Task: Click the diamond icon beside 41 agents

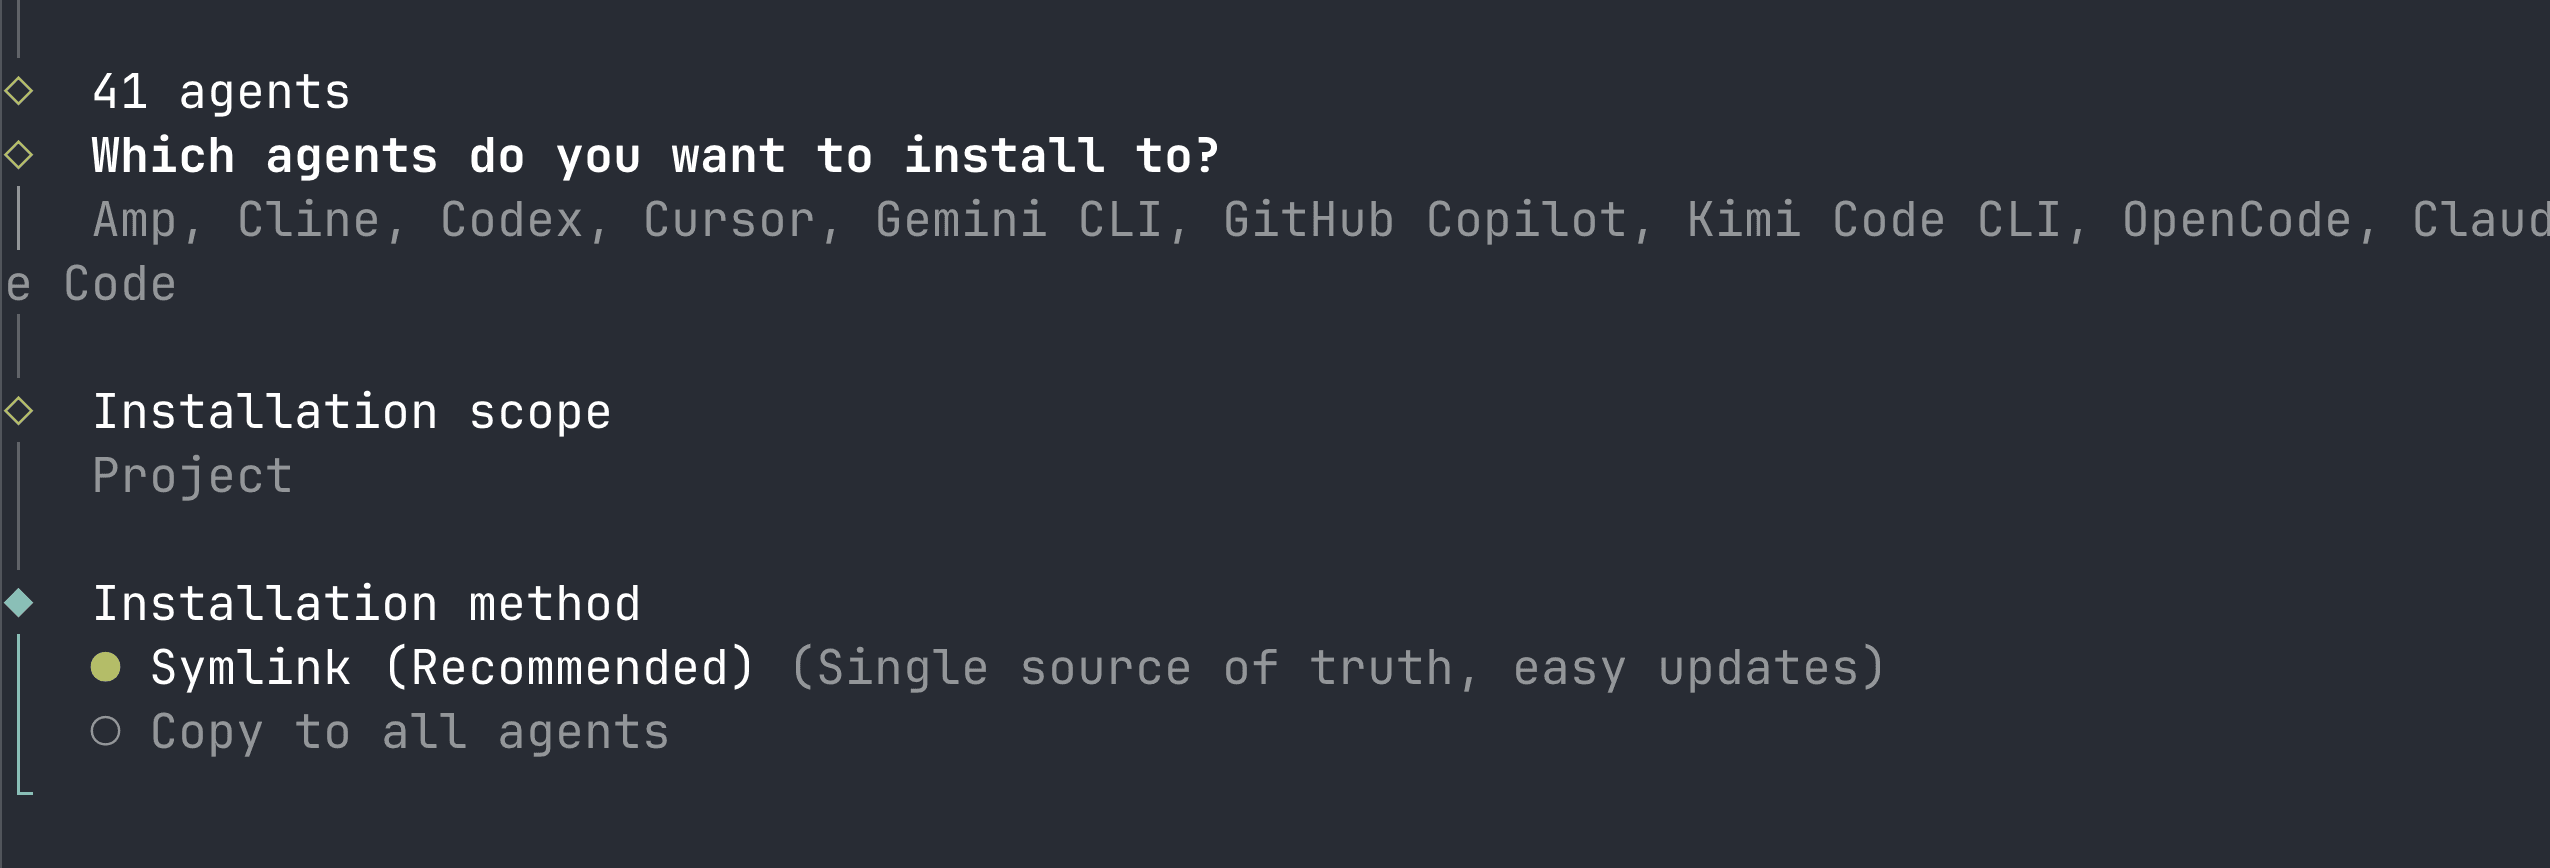Action: pyautogui.click(x=18, y=90)
